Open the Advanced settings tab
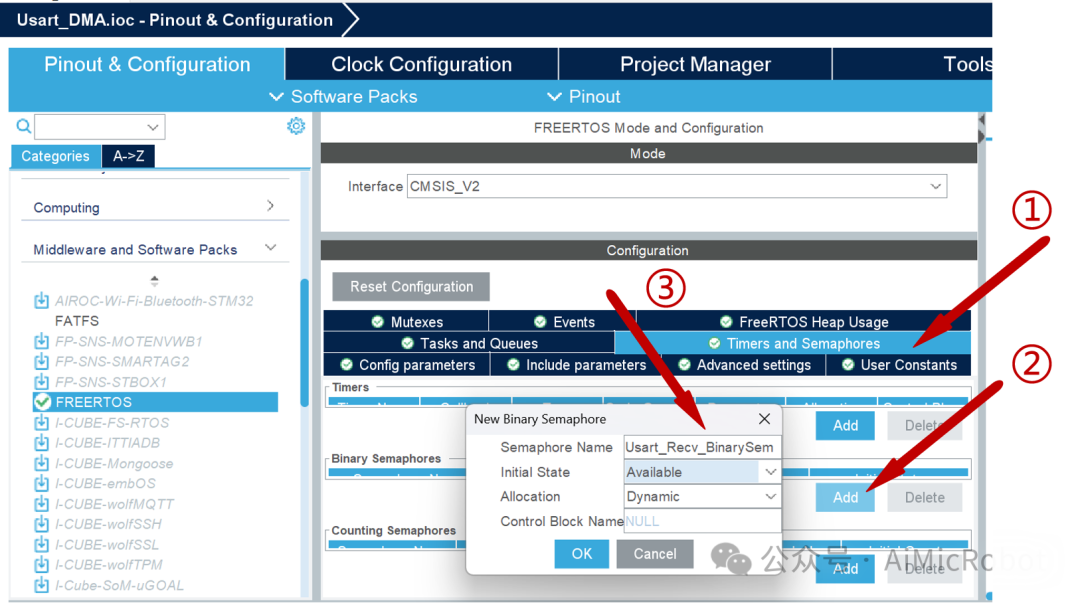The width and height of the screenshot is (1080, 603). point(744,365)
